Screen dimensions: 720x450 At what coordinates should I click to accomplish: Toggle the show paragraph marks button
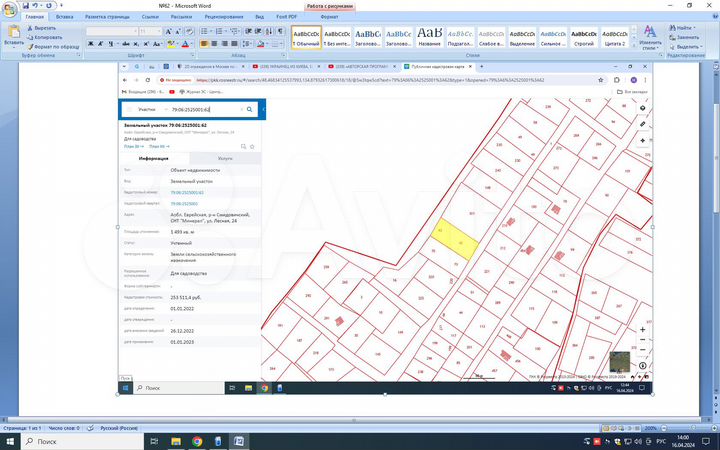pos(282,31)
